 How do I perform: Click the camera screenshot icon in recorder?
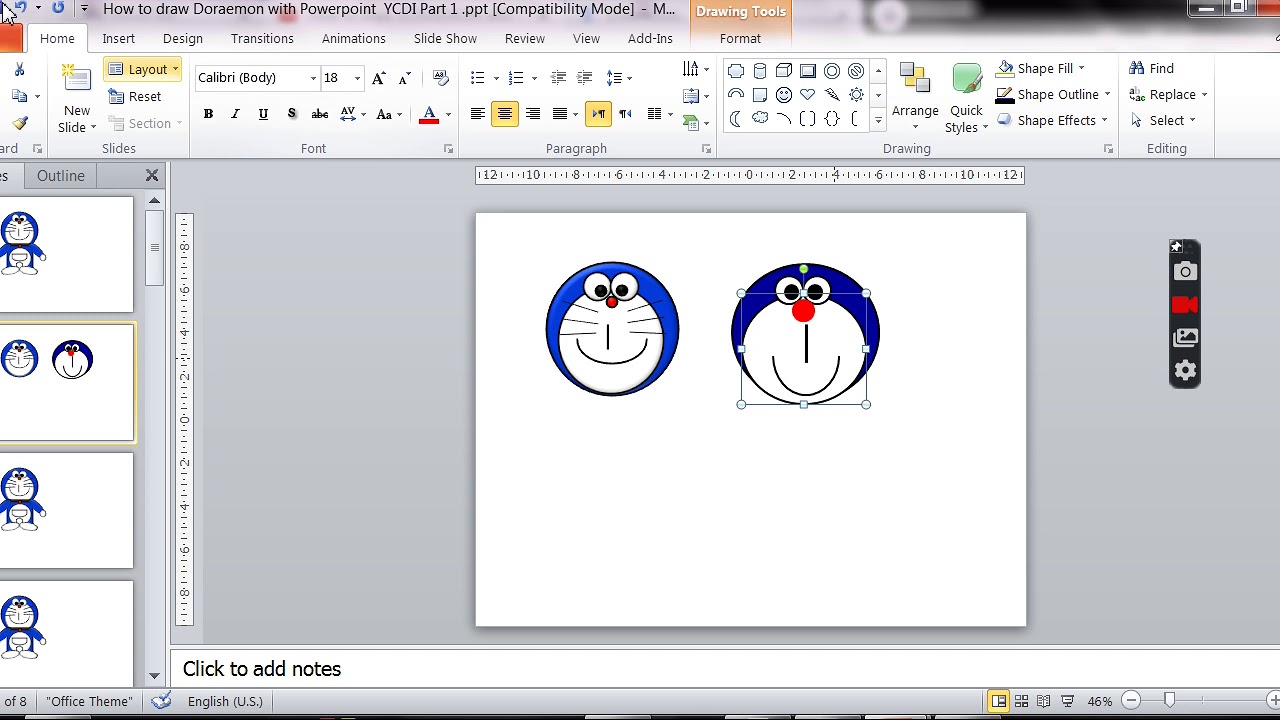(x=1185, y=271)
